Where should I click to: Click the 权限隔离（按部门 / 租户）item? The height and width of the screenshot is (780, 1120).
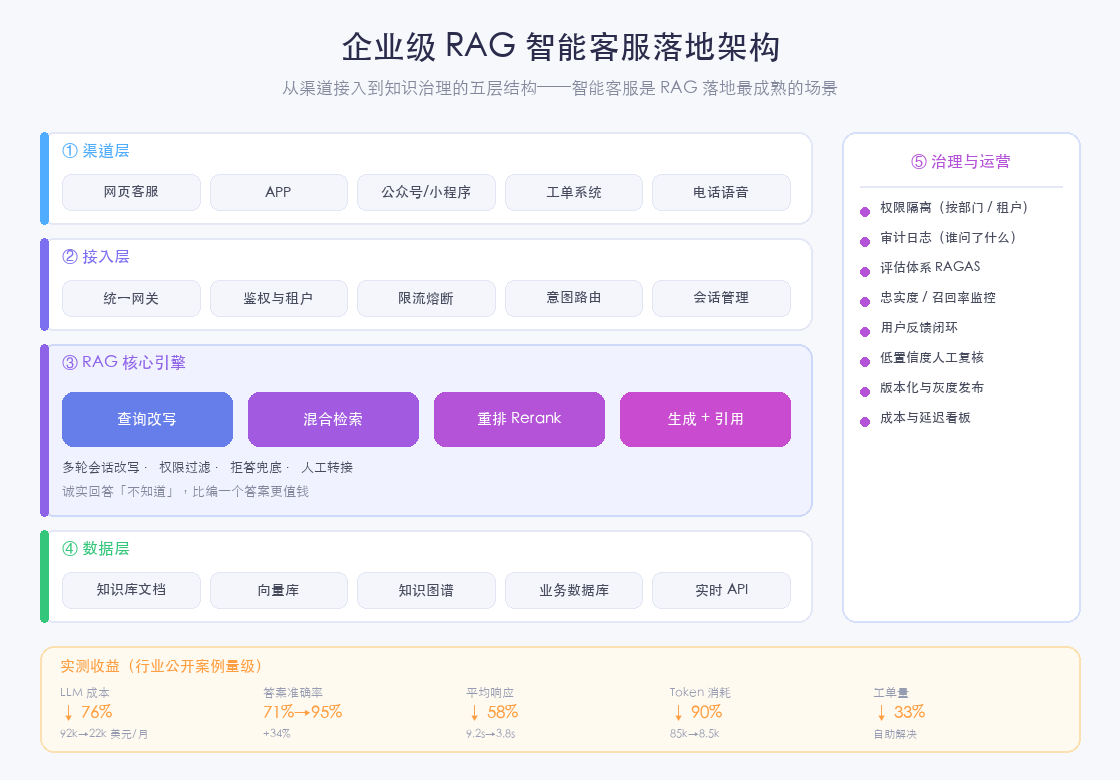tap(954, 208)
